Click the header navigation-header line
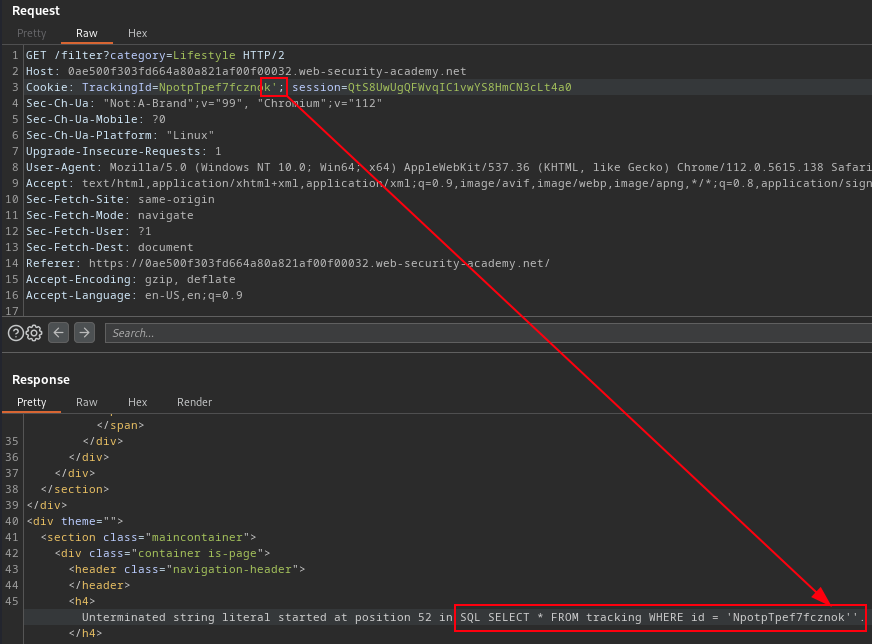The image size is (872, 644). tap(186, 569)
